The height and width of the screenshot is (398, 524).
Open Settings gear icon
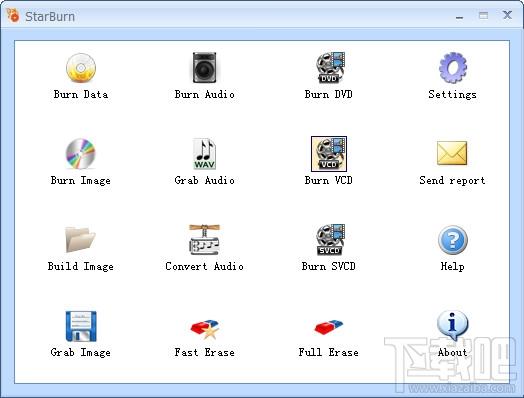[452, 68]
